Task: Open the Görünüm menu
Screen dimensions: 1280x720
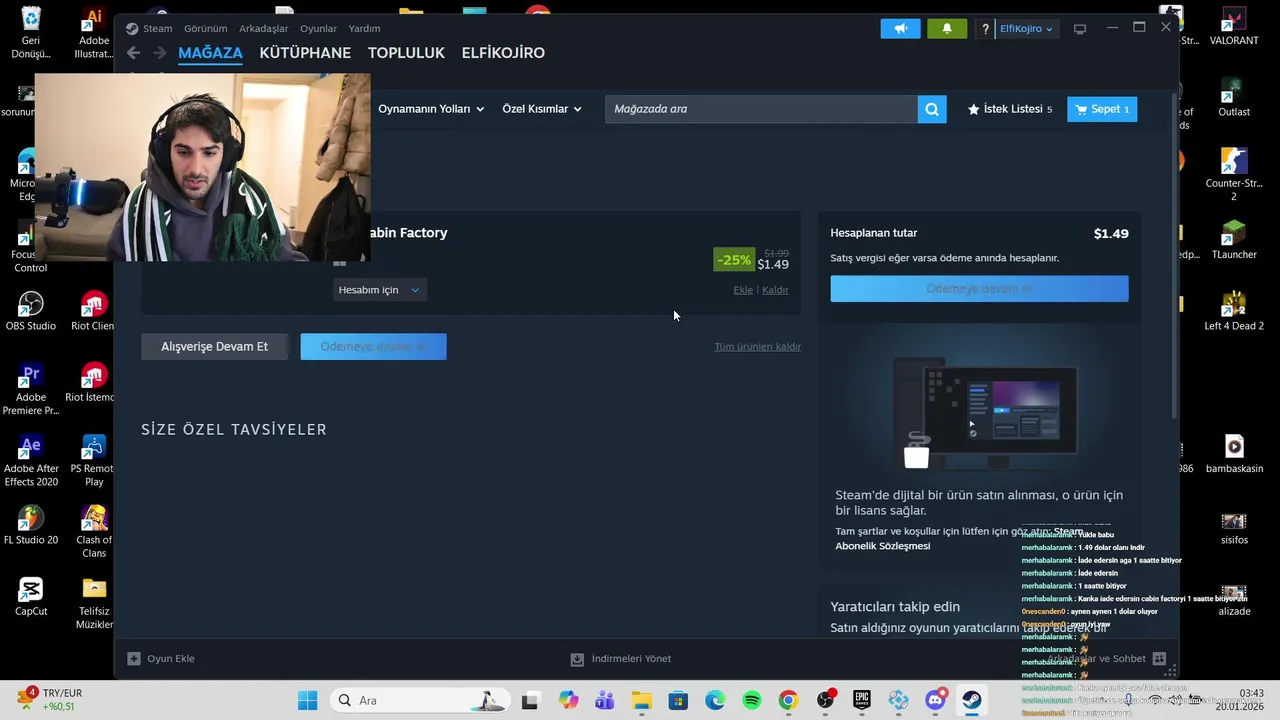Action: pos(205,29)
